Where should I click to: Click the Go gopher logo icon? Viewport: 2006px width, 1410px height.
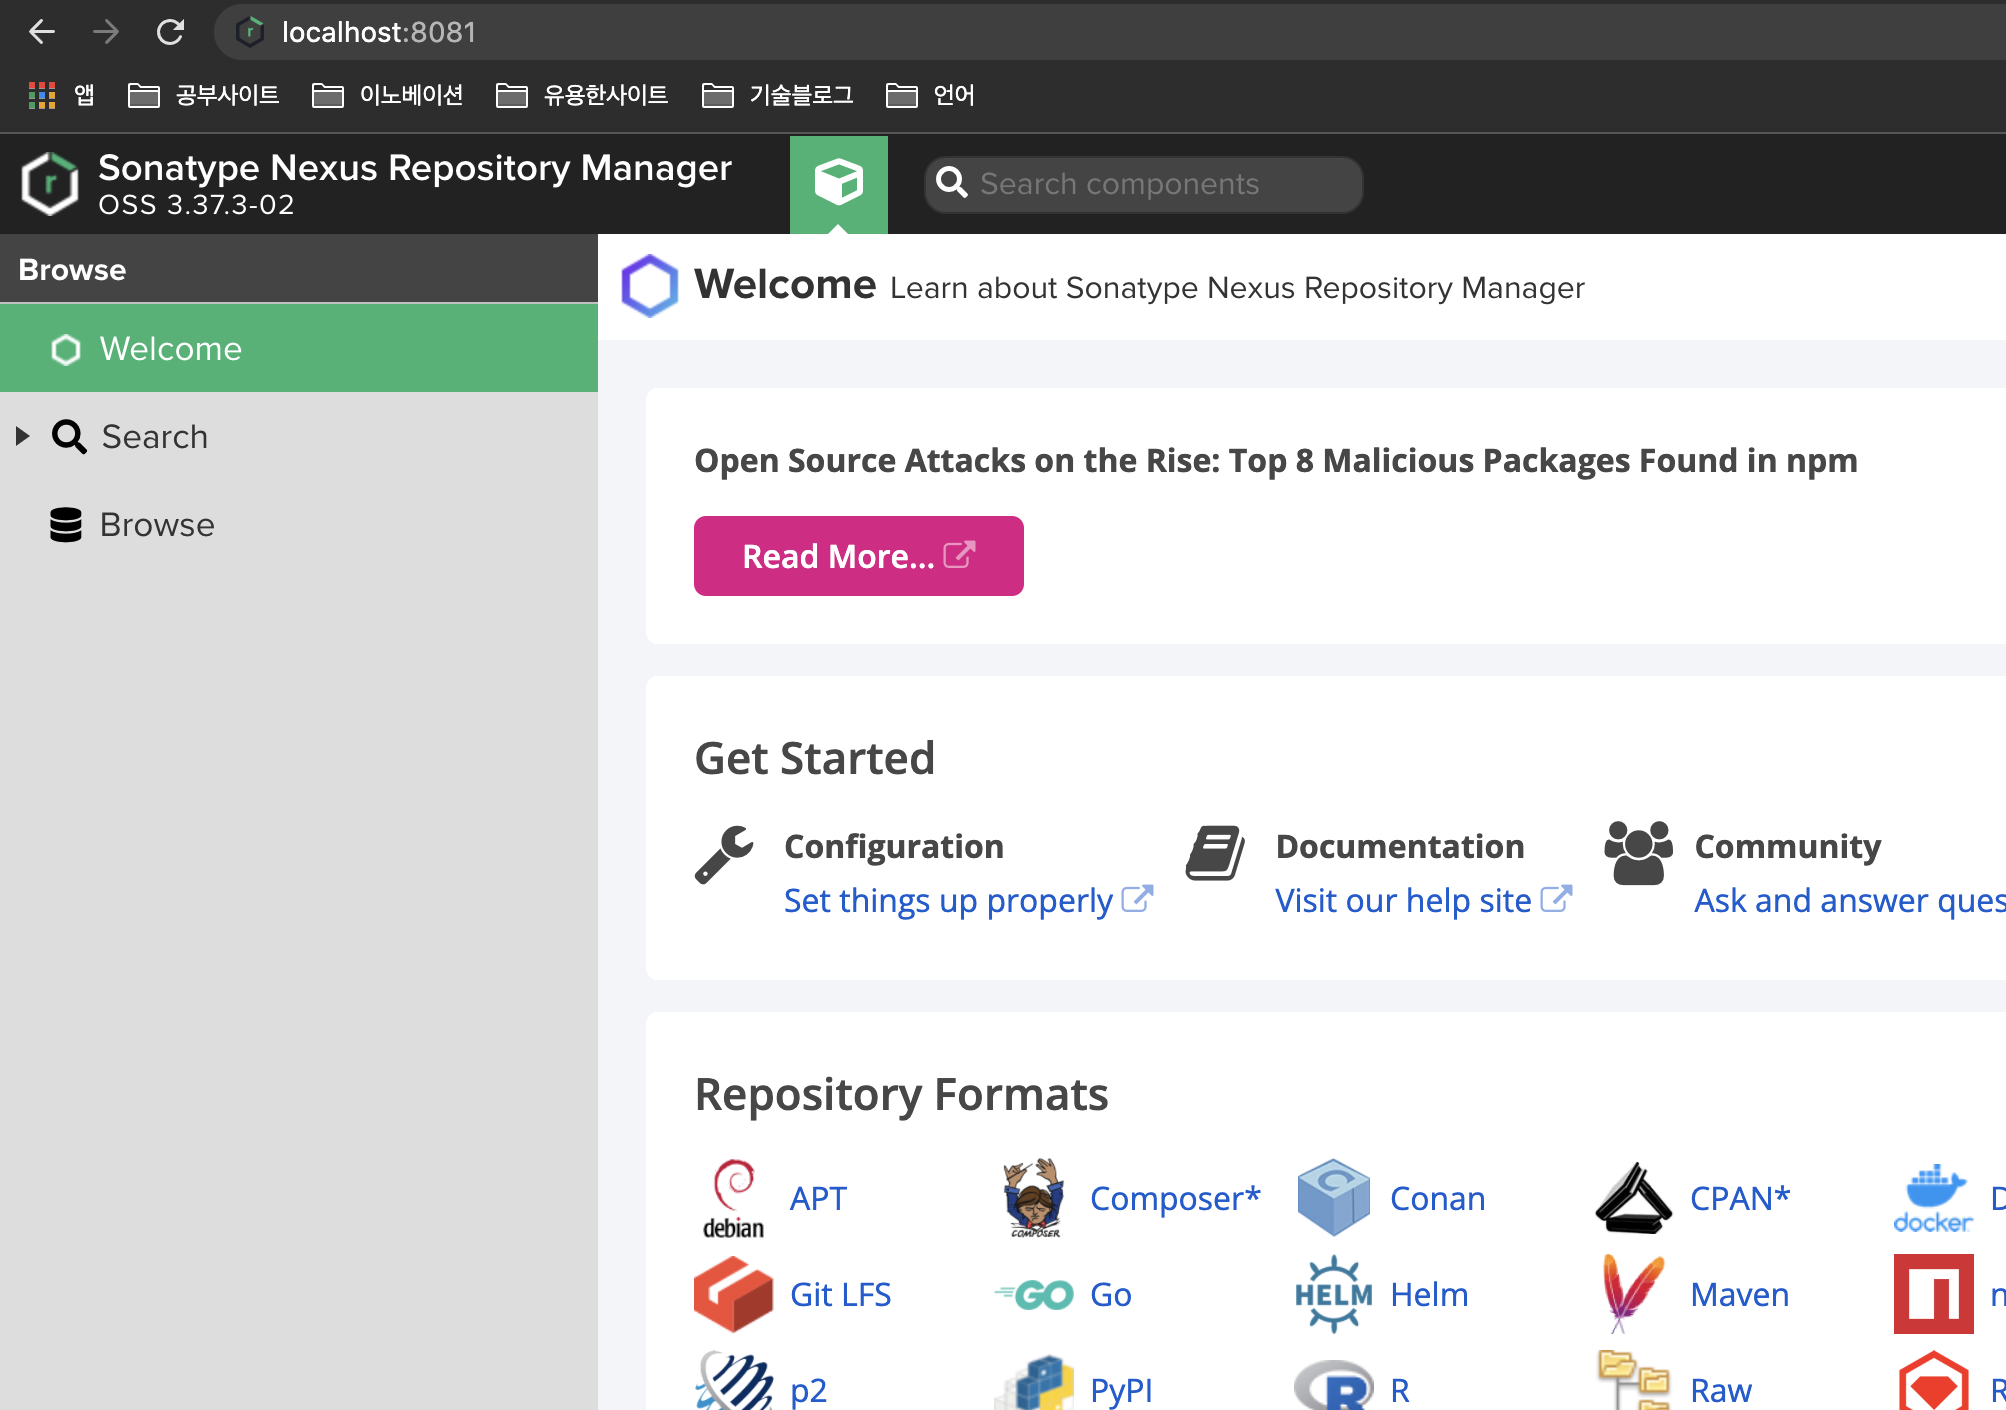pyautogui.click(x=1034, y=1295)
